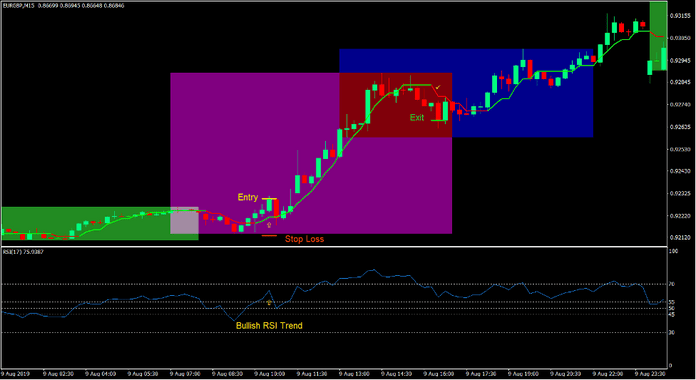Click the 9 Aug 04:00 time label
696x380 pixels.
point(100,374)
